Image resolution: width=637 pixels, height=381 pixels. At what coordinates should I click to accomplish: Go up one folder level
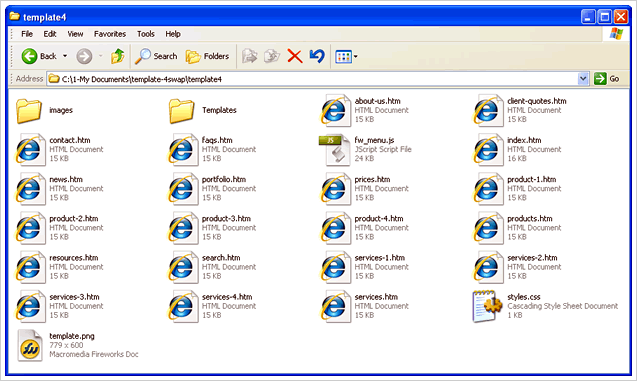[118, 56]
